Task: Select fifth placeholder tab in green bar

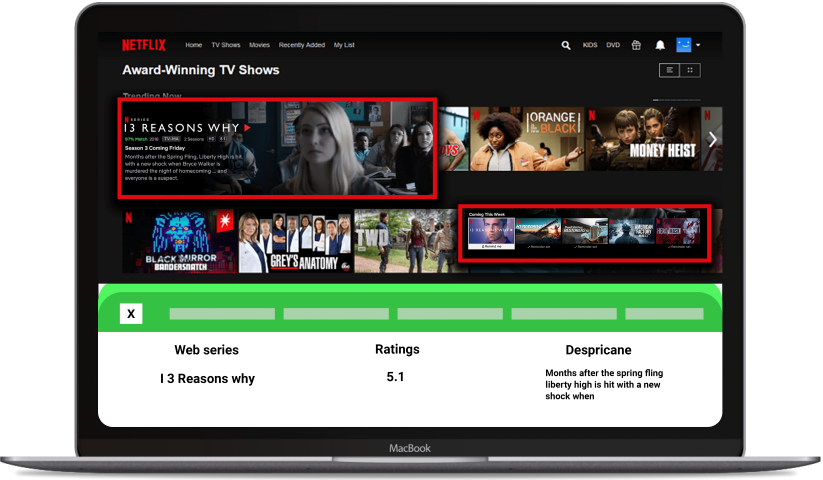Action: [664, 314]
